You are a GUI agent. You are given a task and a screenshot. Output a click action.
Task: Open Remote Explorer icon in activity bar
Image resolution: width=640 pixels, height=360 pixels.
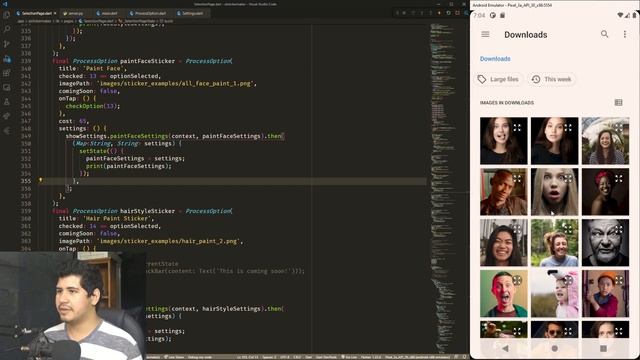point(7,87)
